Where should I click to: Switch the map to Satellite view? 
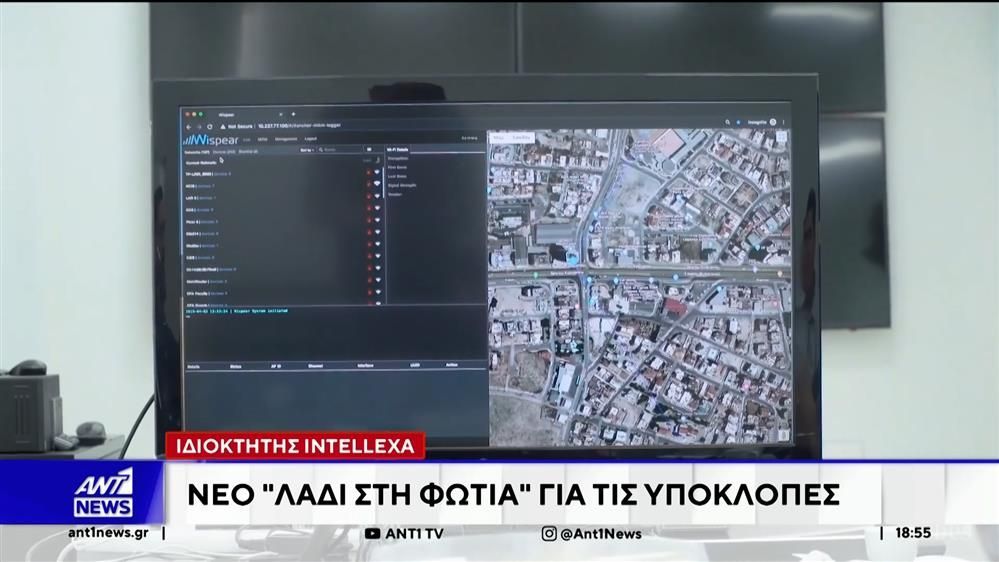pyautogui.click(x=522, y=137)
